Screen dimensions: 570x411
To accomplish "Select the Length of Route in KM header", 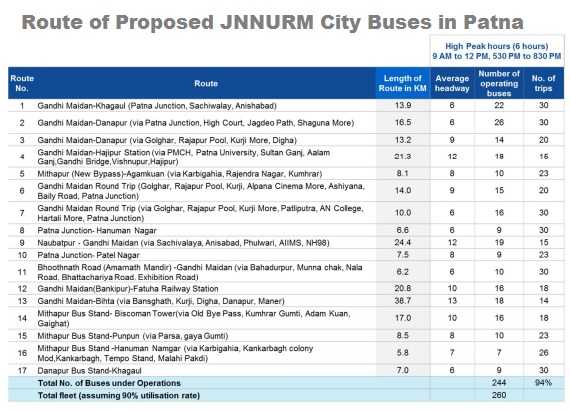I will 402,83.
